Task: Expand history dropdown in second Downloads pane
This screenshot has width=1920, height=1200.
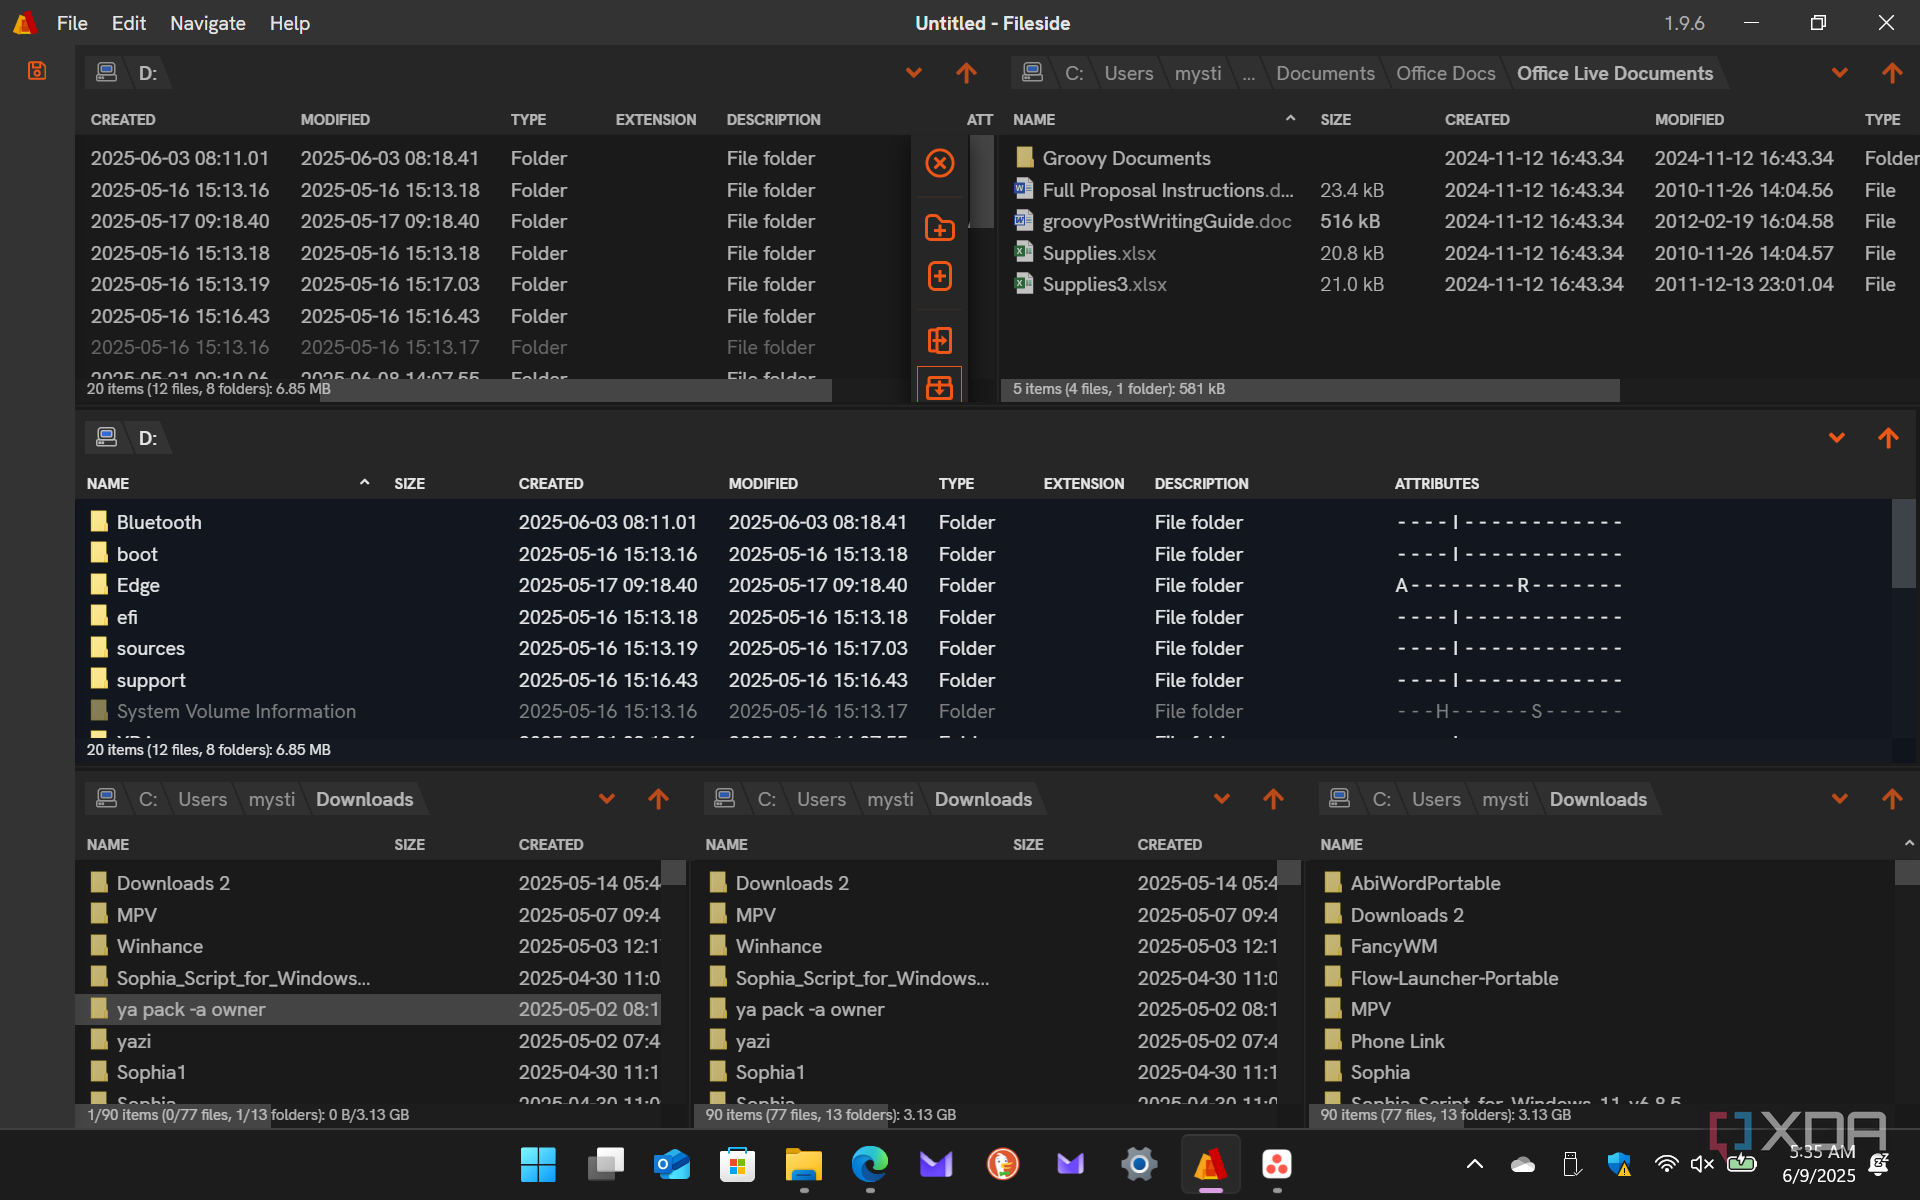Action: (x=1221, y=799)
